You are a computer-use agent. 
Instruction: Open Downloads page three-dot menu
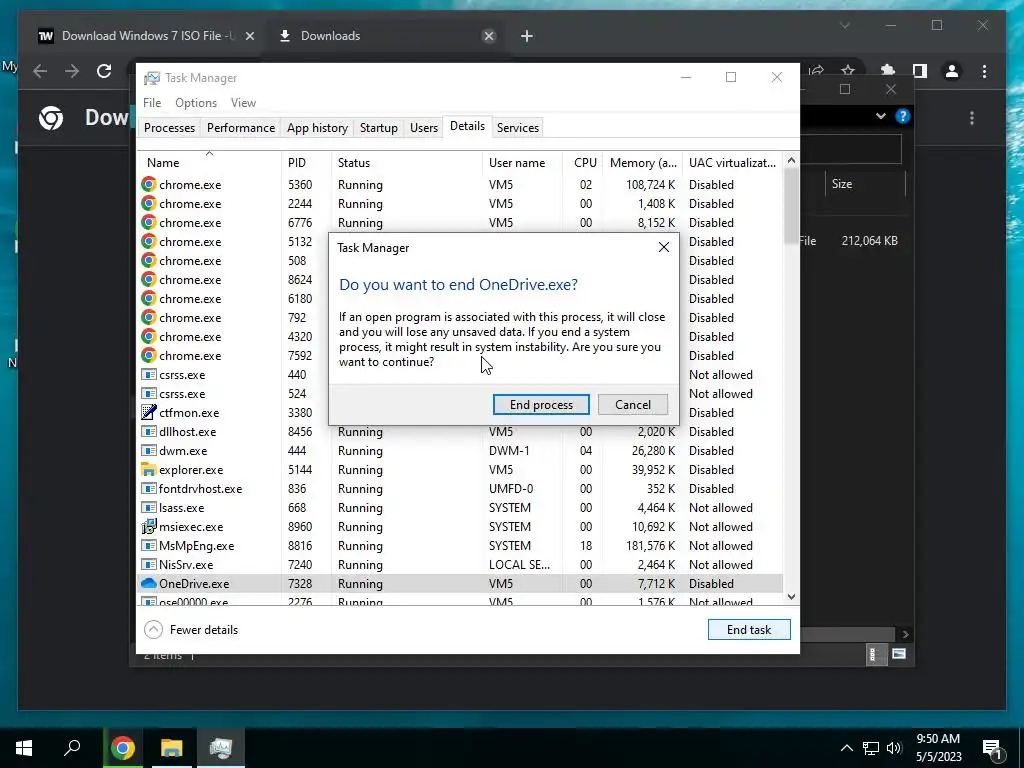click(972, 118)
